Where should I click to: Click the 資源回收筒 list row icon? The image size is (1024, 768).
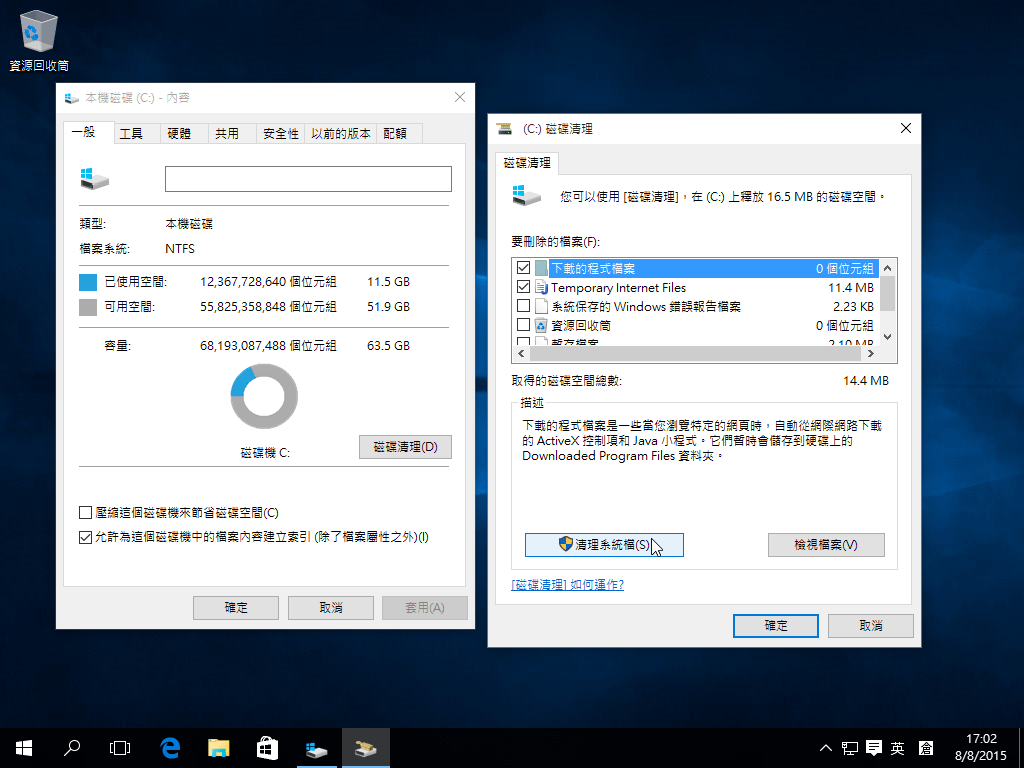pos(541,325)
